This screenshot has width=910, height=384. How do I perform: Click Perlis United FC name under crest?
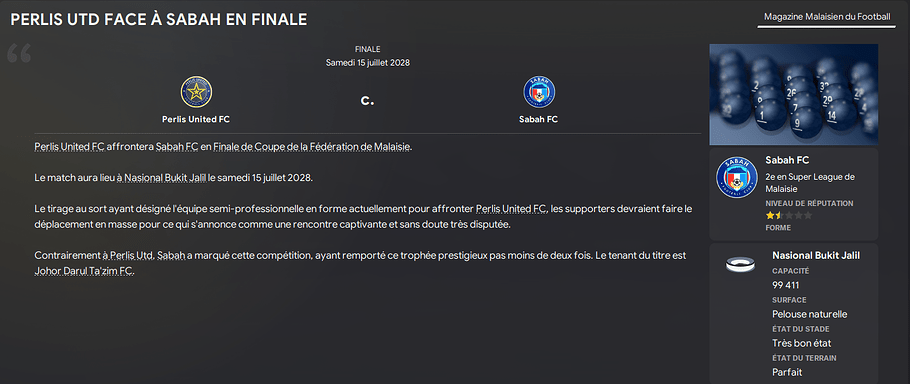[x=196, y=119]
